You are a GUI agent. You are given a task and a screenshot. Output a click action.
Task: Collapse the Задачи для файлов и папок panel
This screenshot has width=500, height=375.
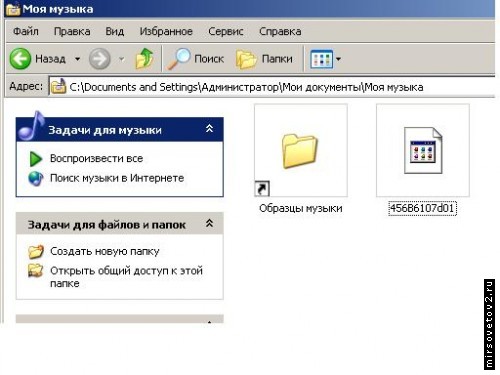click(209, 223)
